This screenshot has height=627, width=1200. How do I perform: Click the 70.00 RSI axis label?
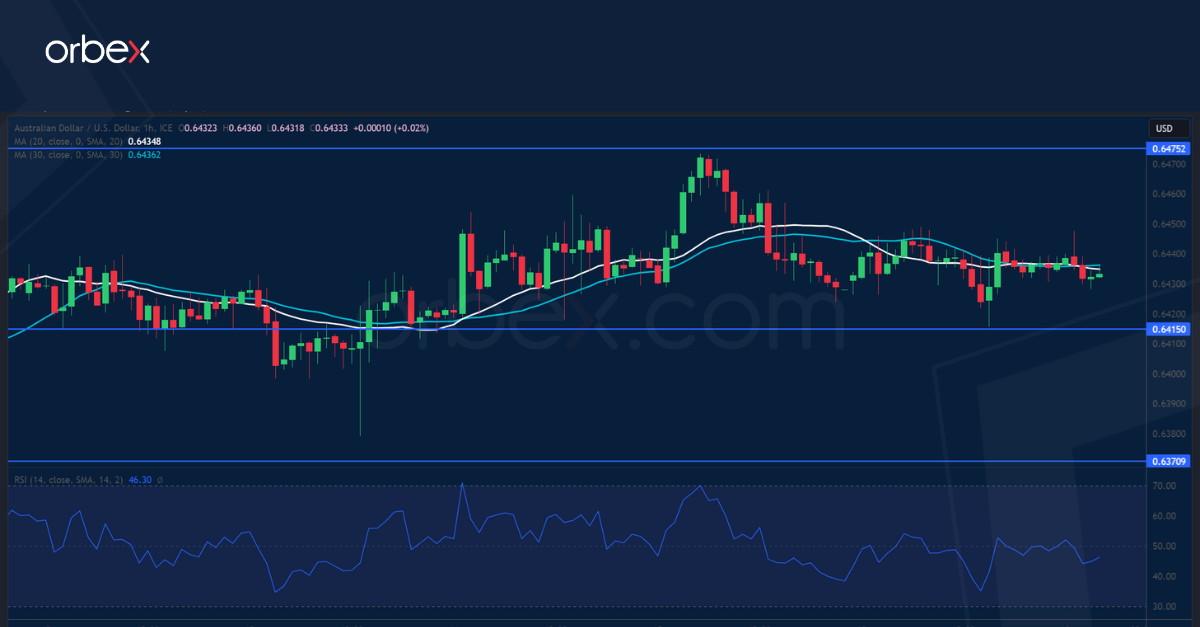point(1163,486)
